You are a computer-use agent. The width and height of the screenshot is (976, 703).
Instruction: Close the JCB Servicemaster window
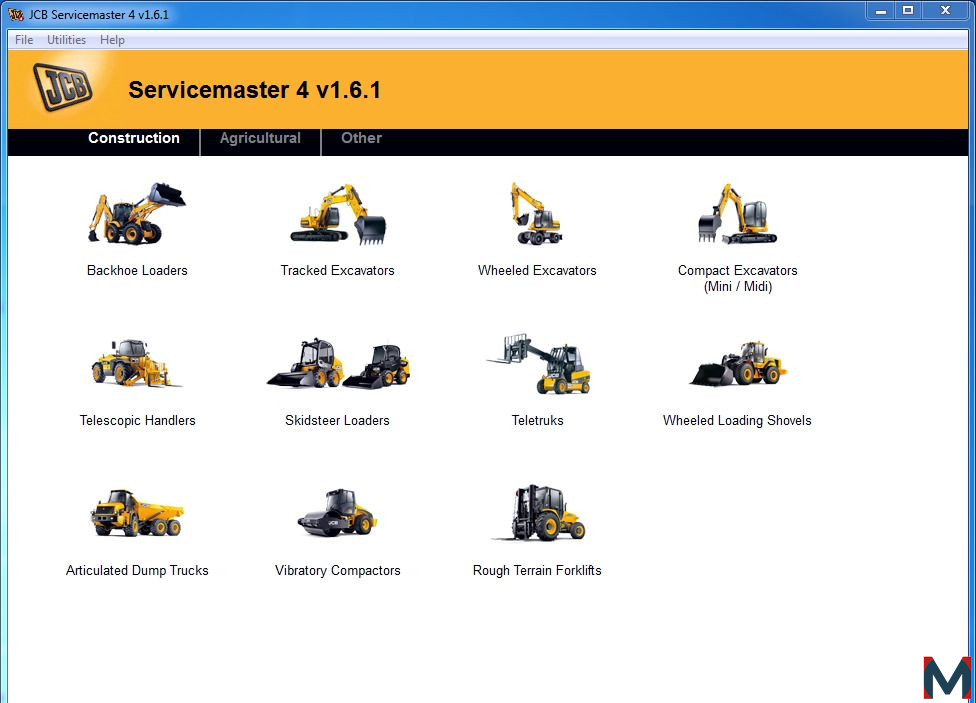point(946,11)
